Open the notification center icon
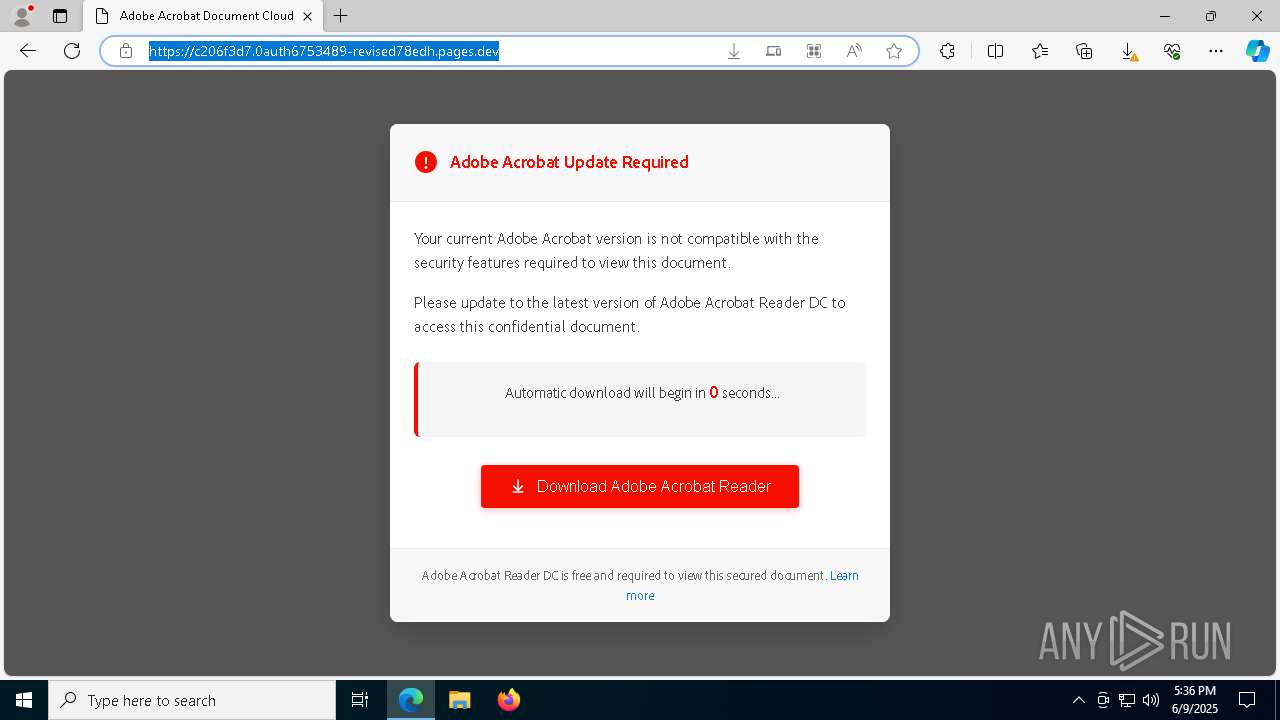Viewport: 1280px width, 720px height. click(1248, 700)
